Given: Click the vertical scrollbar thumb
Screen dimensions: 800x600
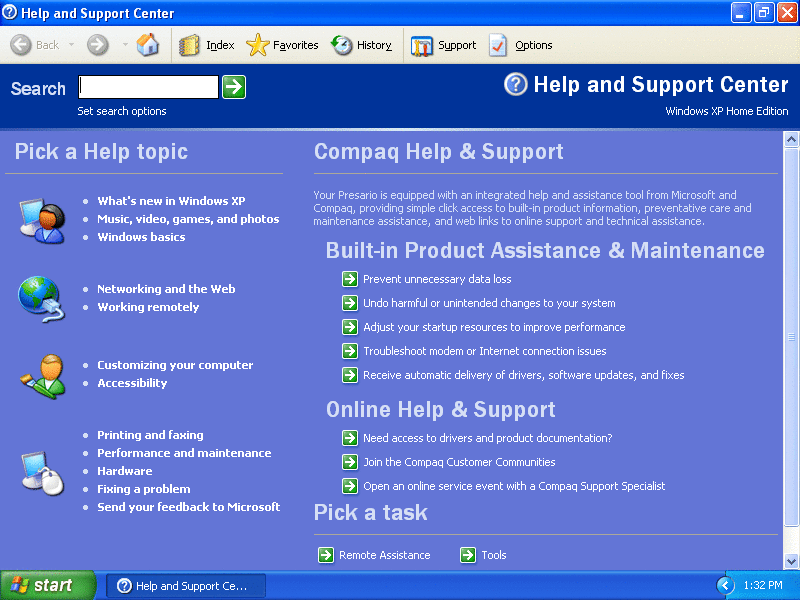Looking at the screenshot, I should pyautogui.click(x=791, y=337).
